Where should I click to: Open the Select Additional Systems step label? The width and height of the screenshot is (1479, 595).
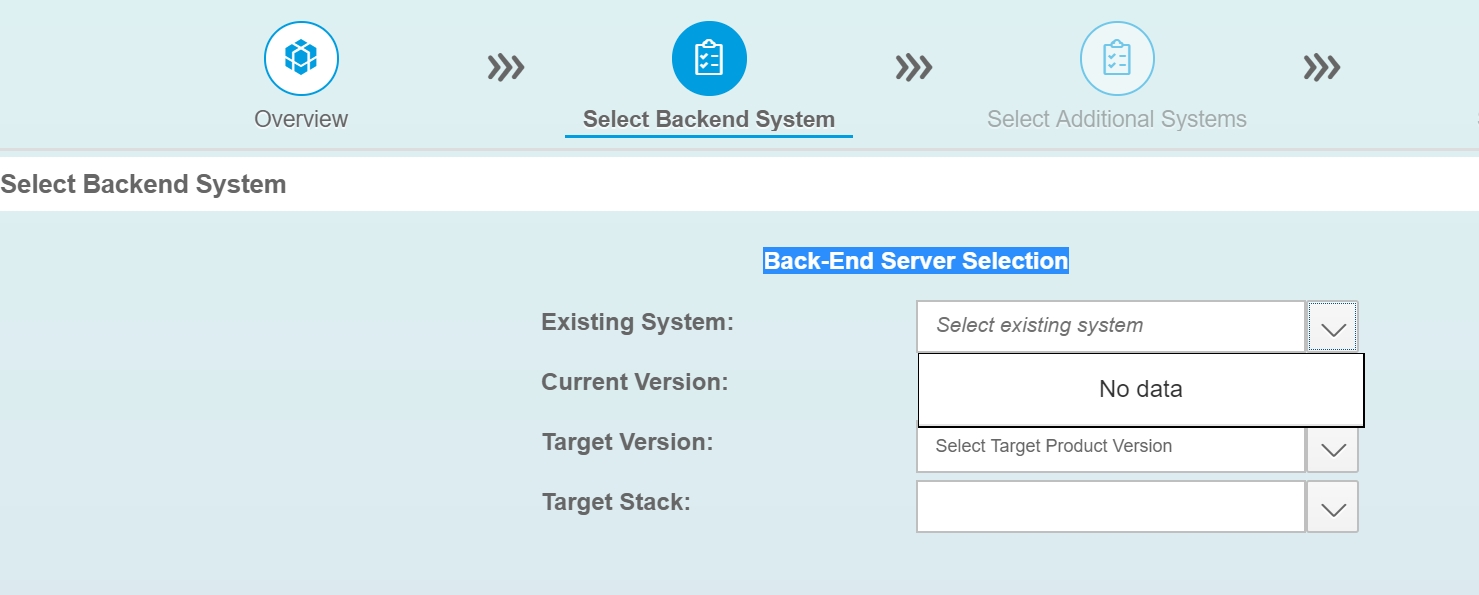pos(1117,119)
